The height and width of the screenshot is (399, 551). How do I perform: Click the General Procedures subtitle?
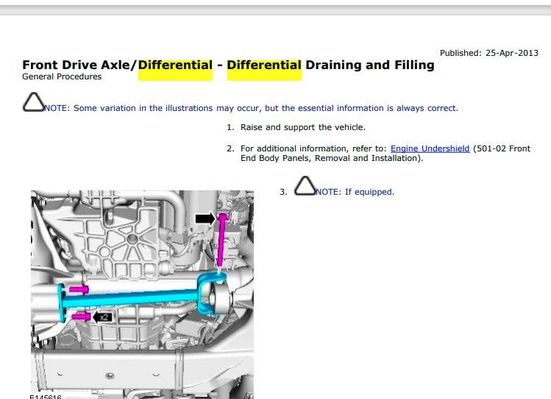click(61, 77)
